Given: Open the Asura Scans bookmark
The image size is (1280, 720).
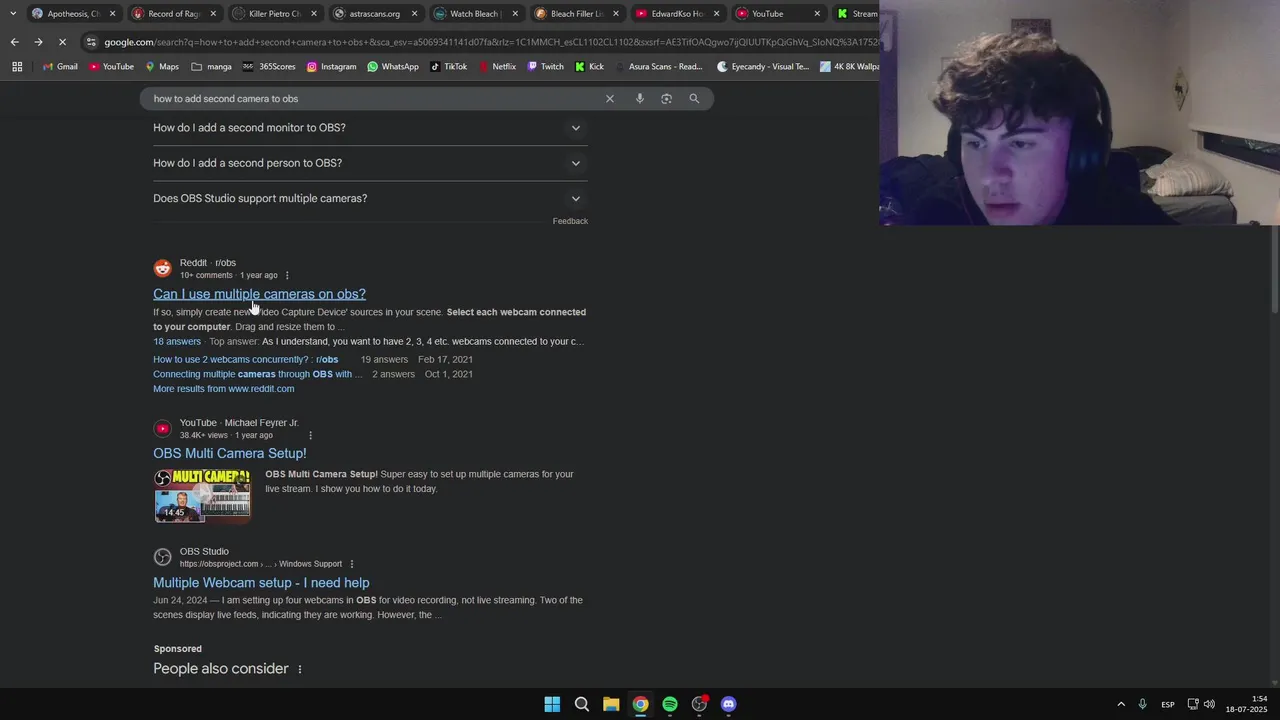Looking at the screenshot, I should [x=658, y=67].
